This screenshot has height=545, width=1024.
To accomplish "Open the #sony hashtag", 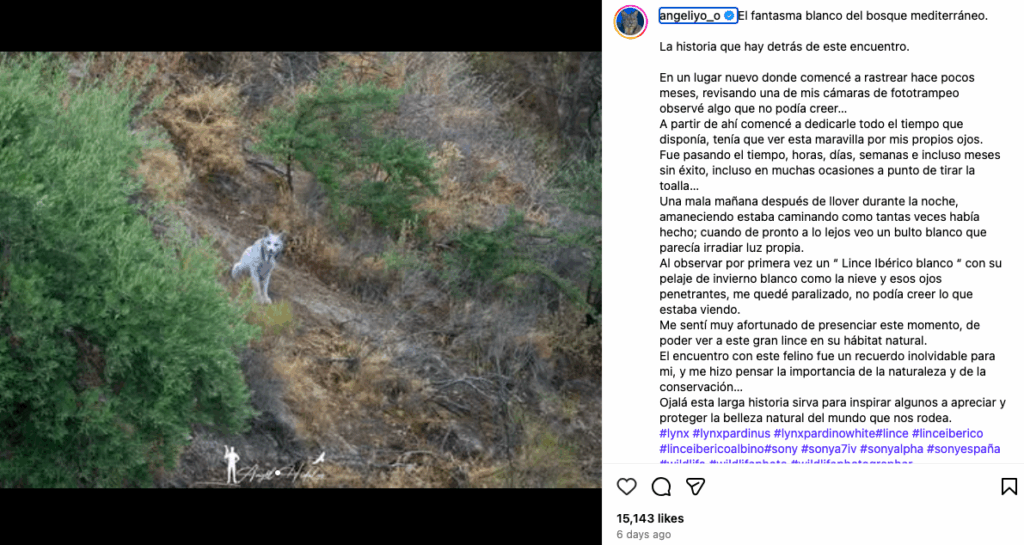I will (780, 449).
